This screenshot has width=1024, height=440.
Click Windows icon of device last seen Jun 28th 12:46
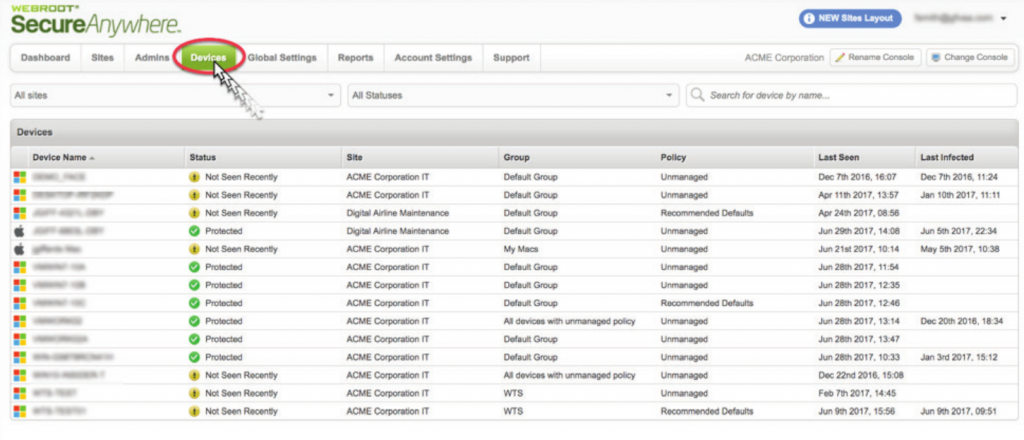(20, 303)
